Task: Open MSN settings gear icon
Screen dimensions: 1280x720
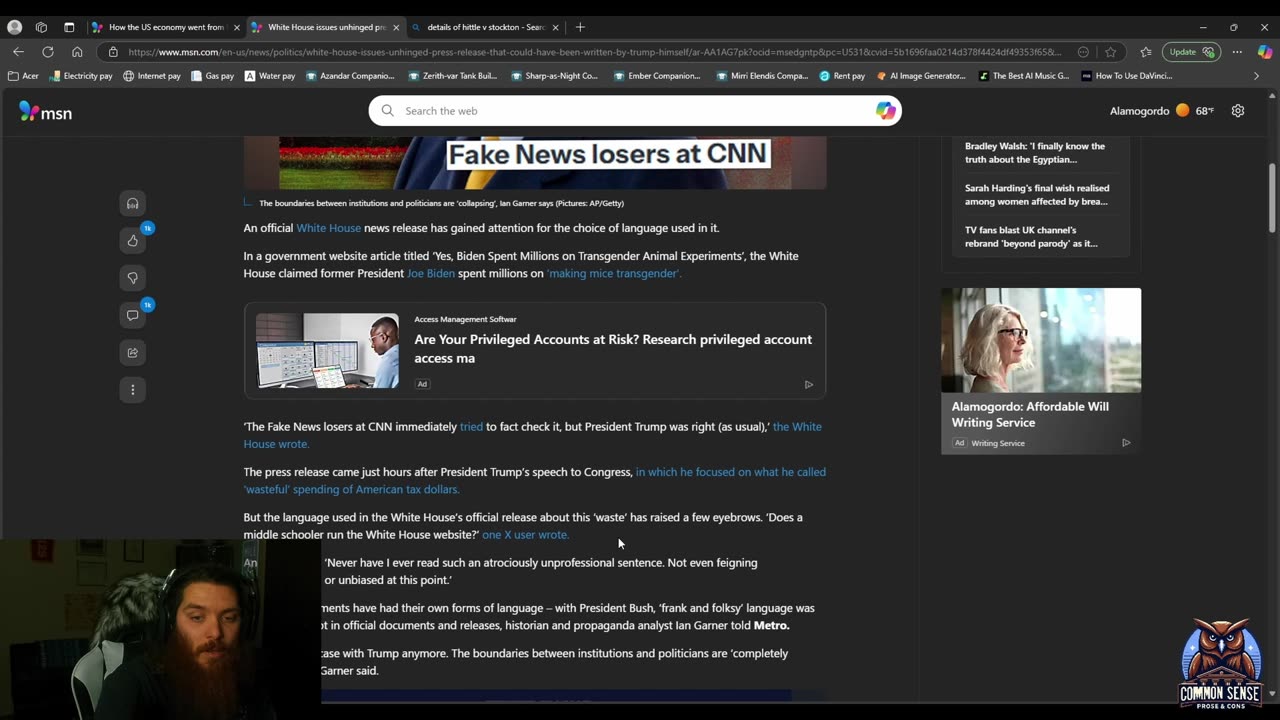Action: pos(1238,111)
